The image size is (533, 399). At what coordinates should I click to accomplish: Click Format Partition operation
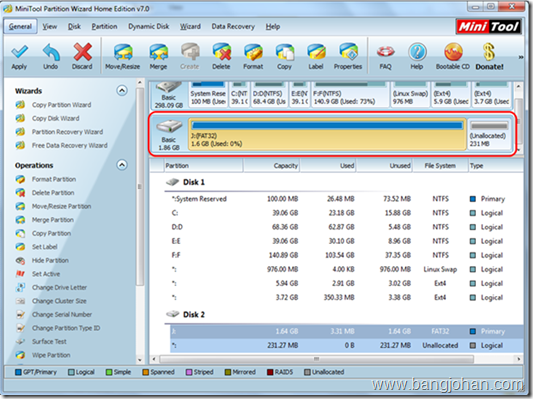point(54,179)
